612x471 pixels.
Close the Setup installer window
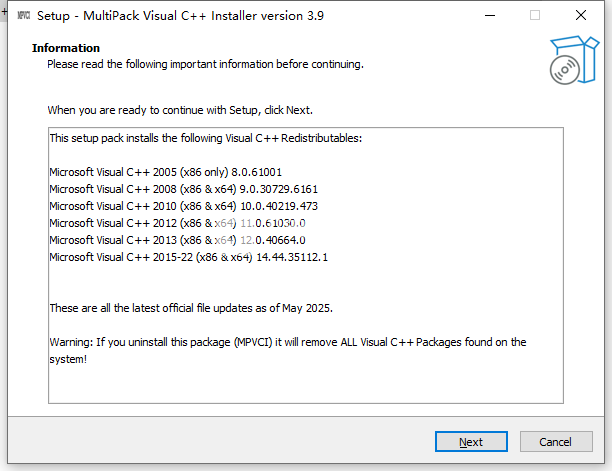581,15
